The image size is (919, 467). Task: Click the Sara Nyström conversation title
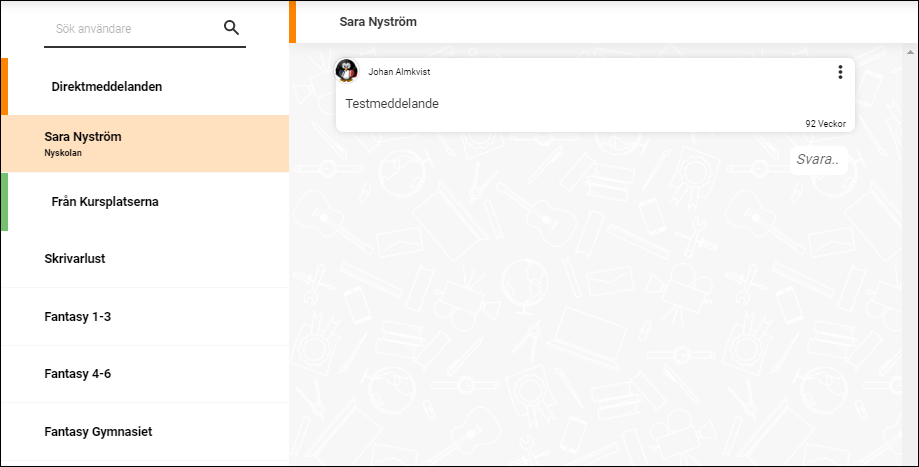pos(378,22)
